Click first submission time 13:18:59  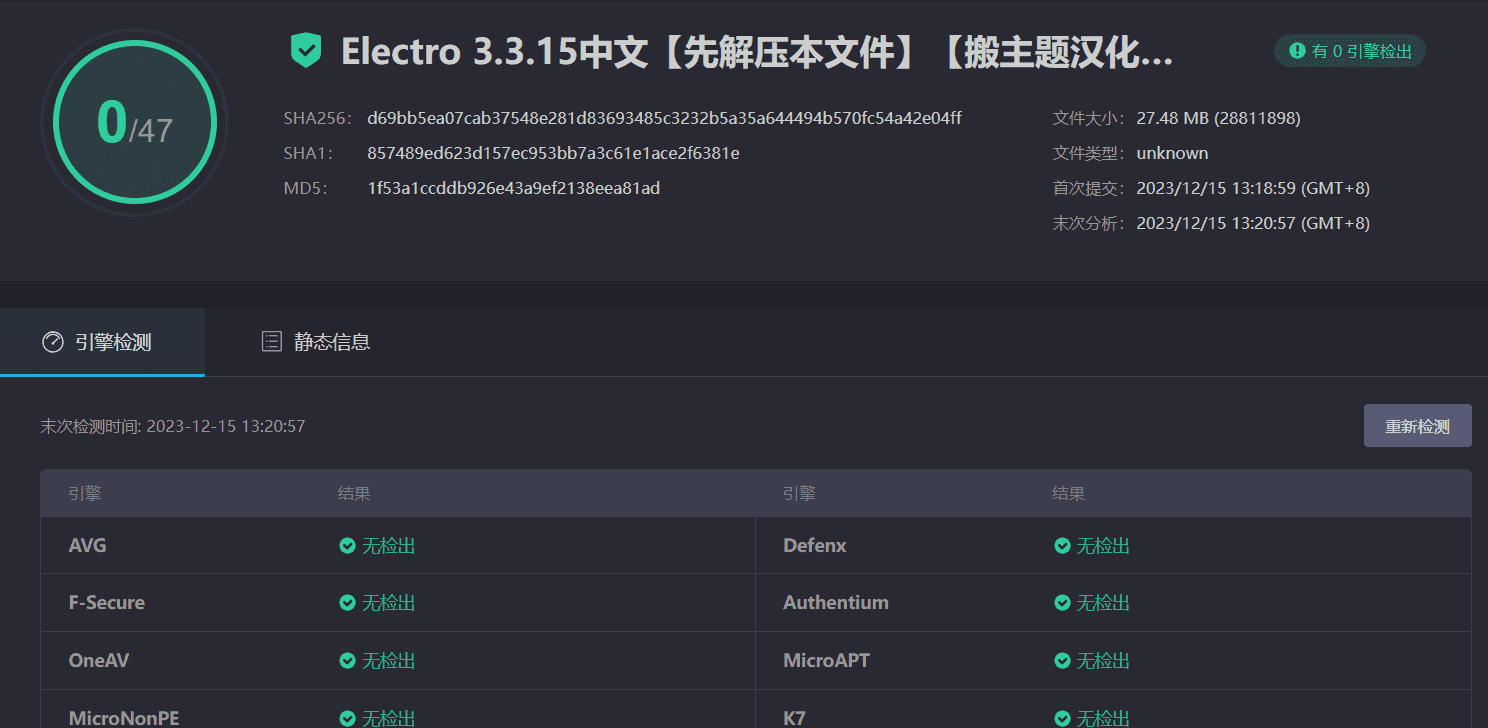[1253, 188]
